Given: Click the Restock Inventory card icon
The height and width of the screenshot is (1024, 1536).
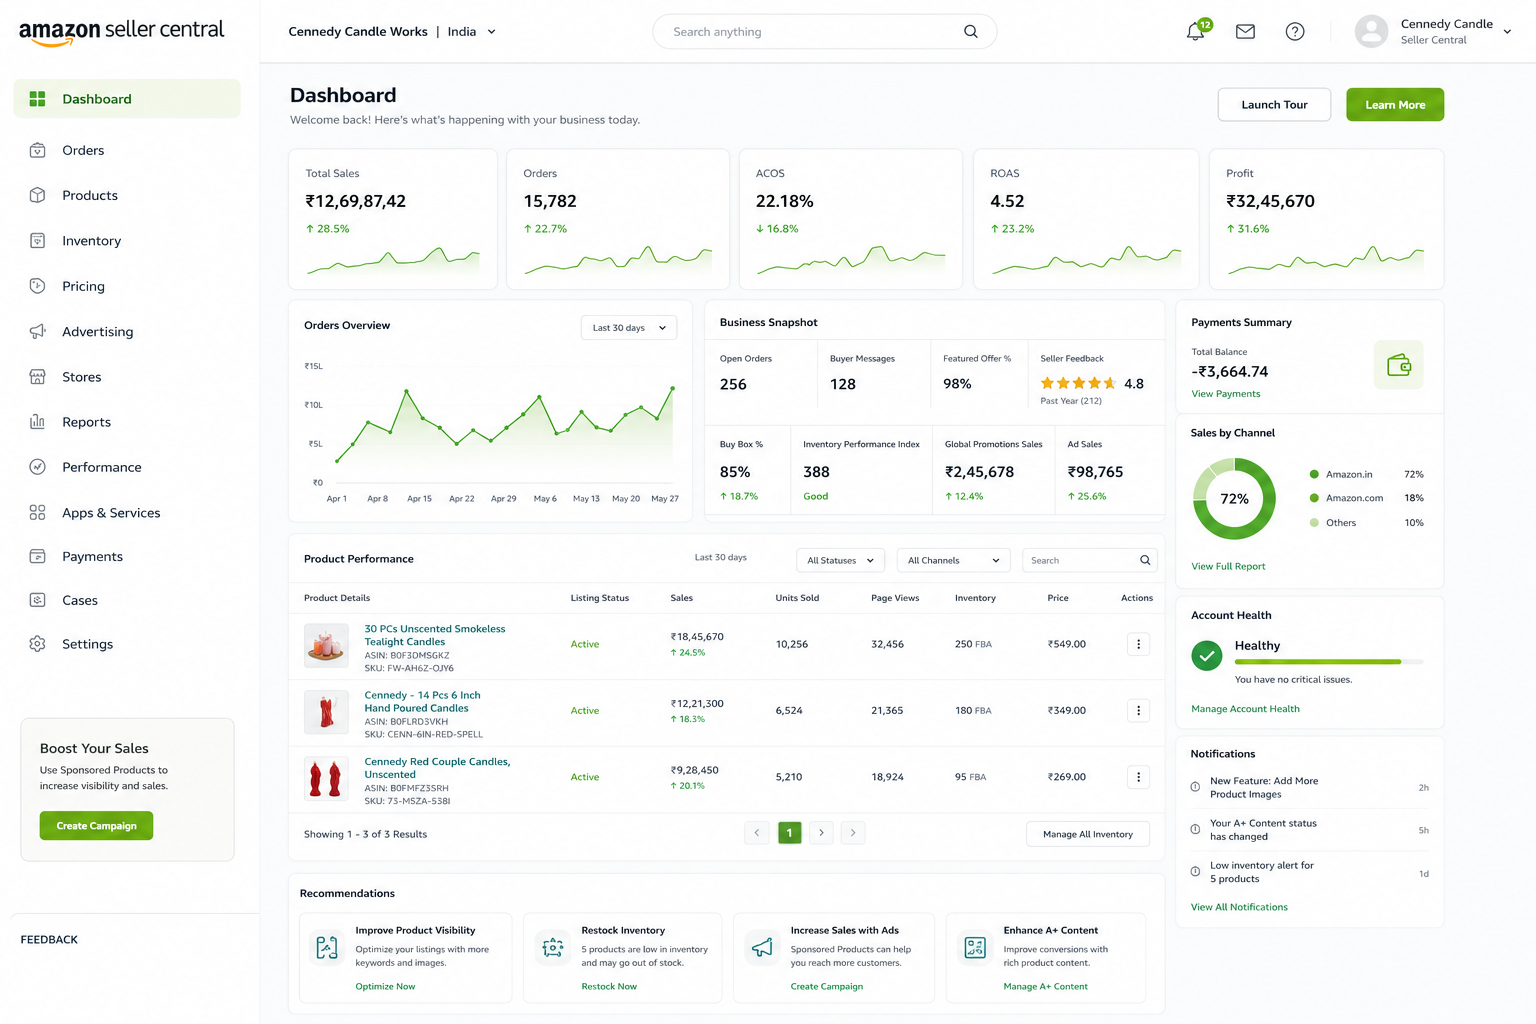Looking at the screenshot, I should click(553, 947).
